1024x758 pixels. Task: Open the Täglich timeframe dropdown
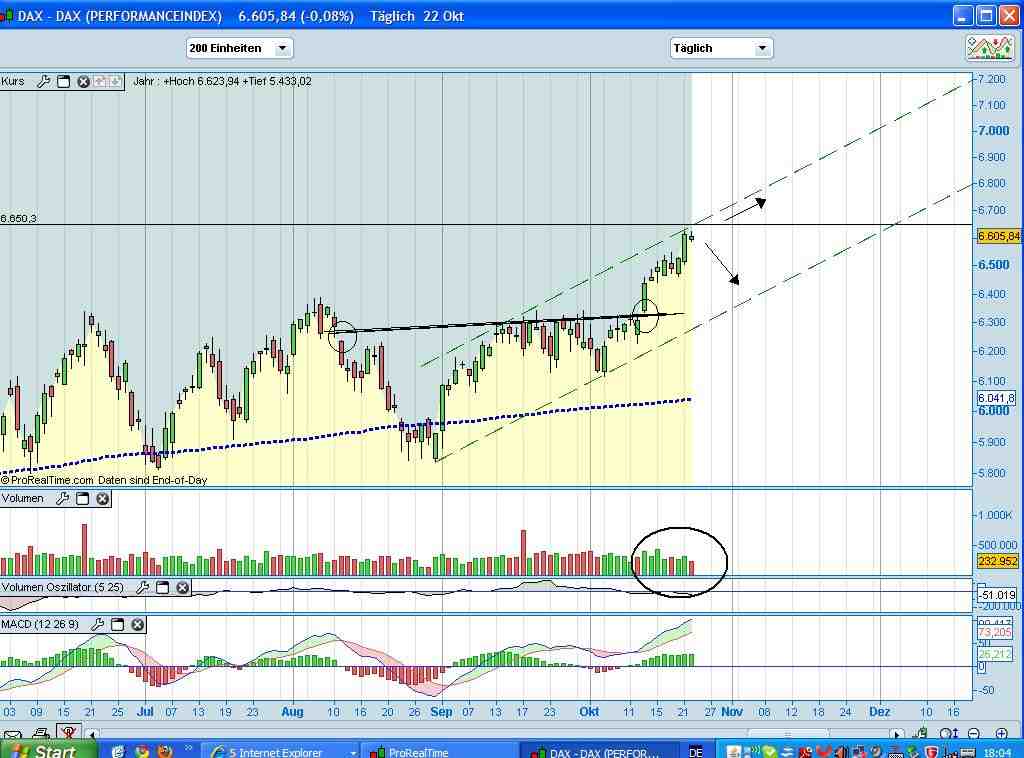pos(721,48)
